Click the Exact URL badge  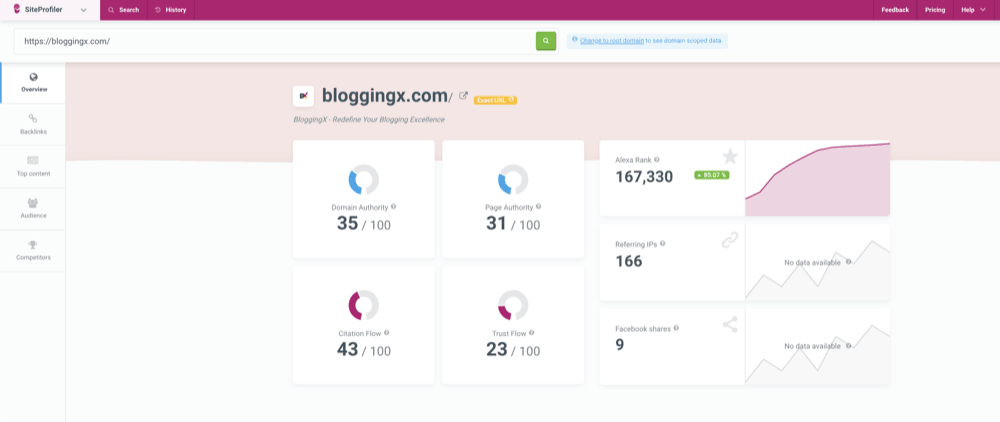pos(496,100)
